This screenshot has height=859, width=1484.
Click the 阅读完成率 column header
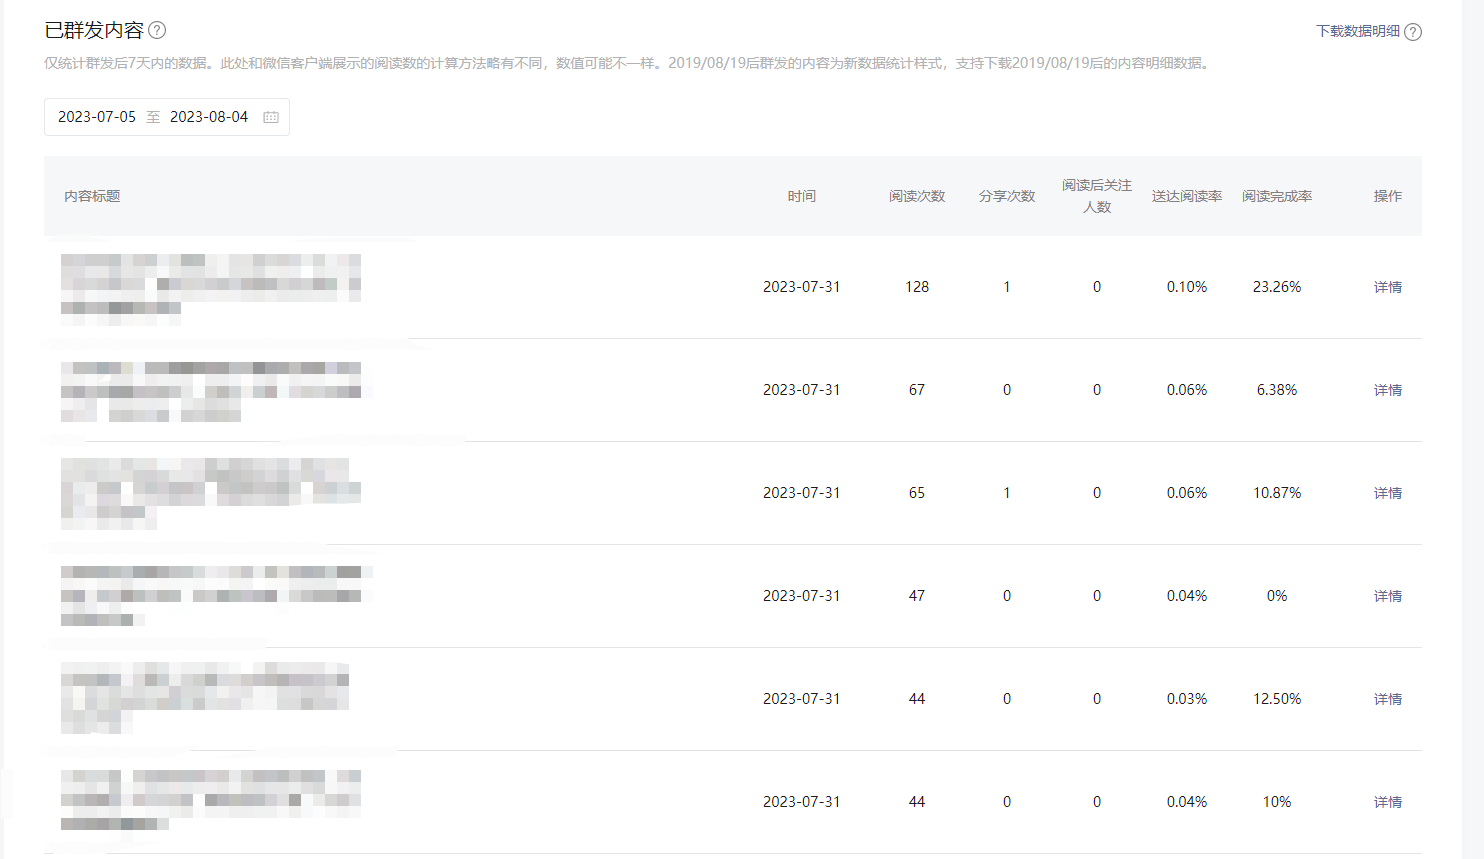(x=1276, y=196)
